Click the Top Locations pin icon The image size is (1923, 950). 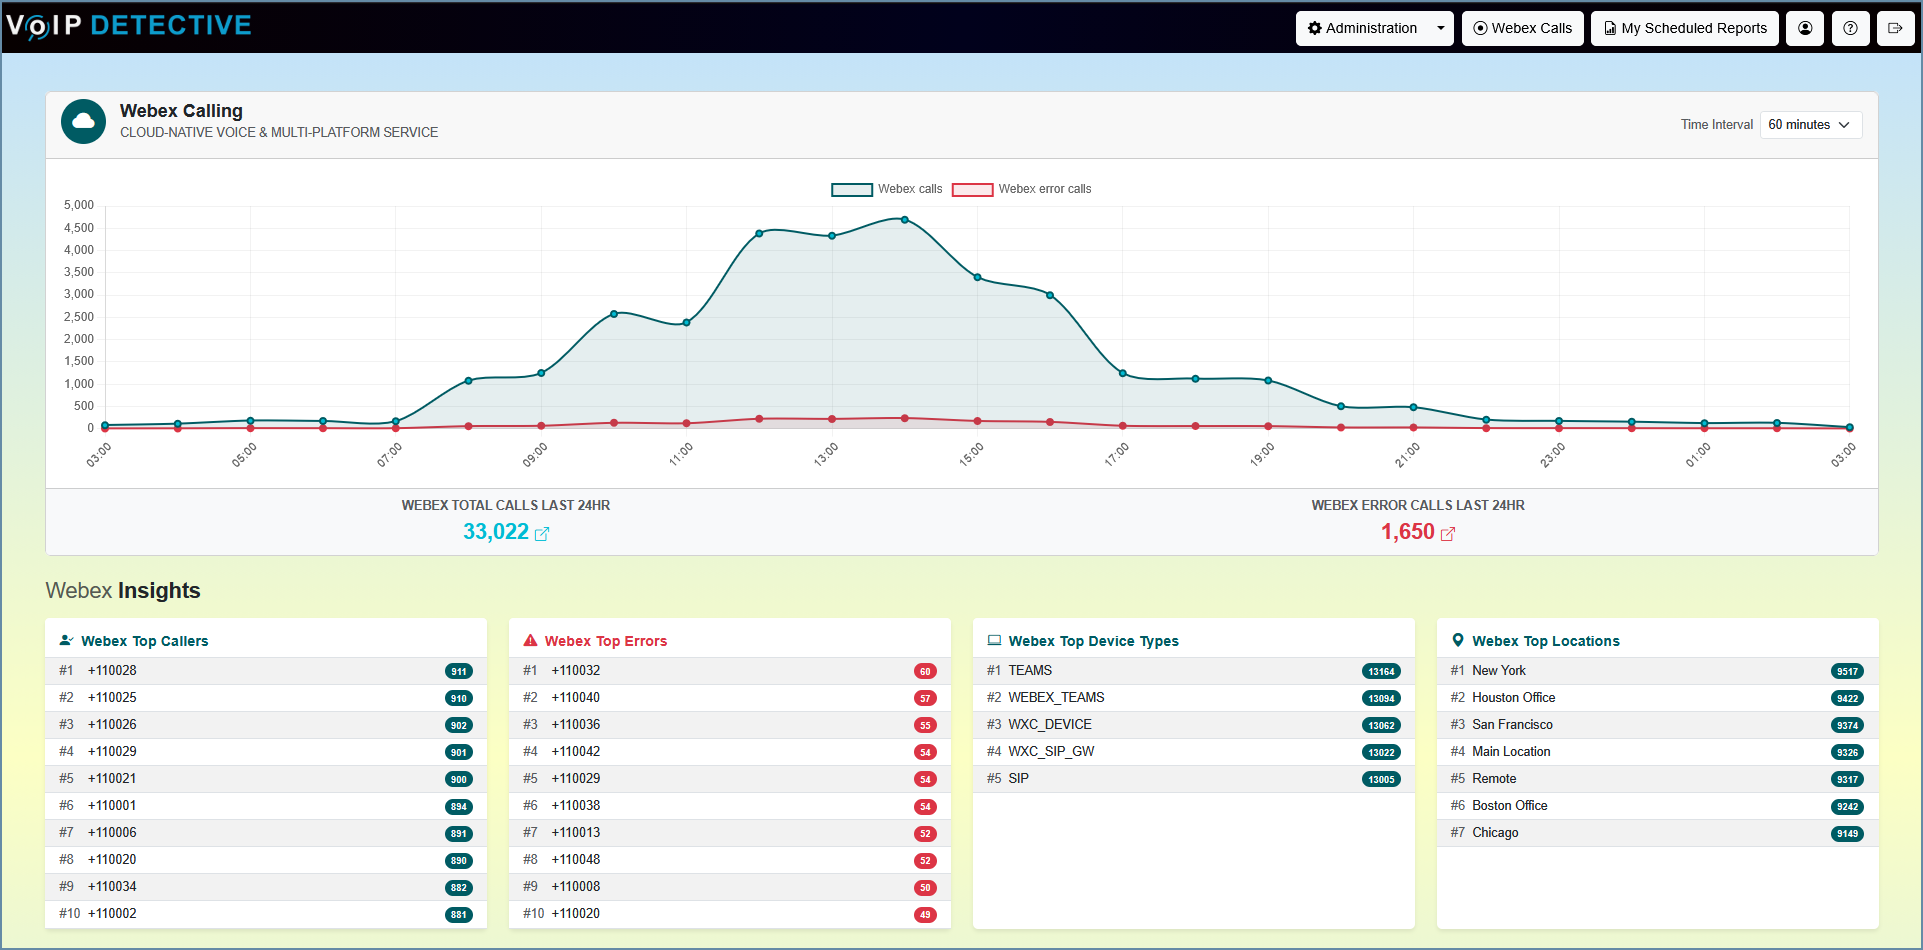1458,641
